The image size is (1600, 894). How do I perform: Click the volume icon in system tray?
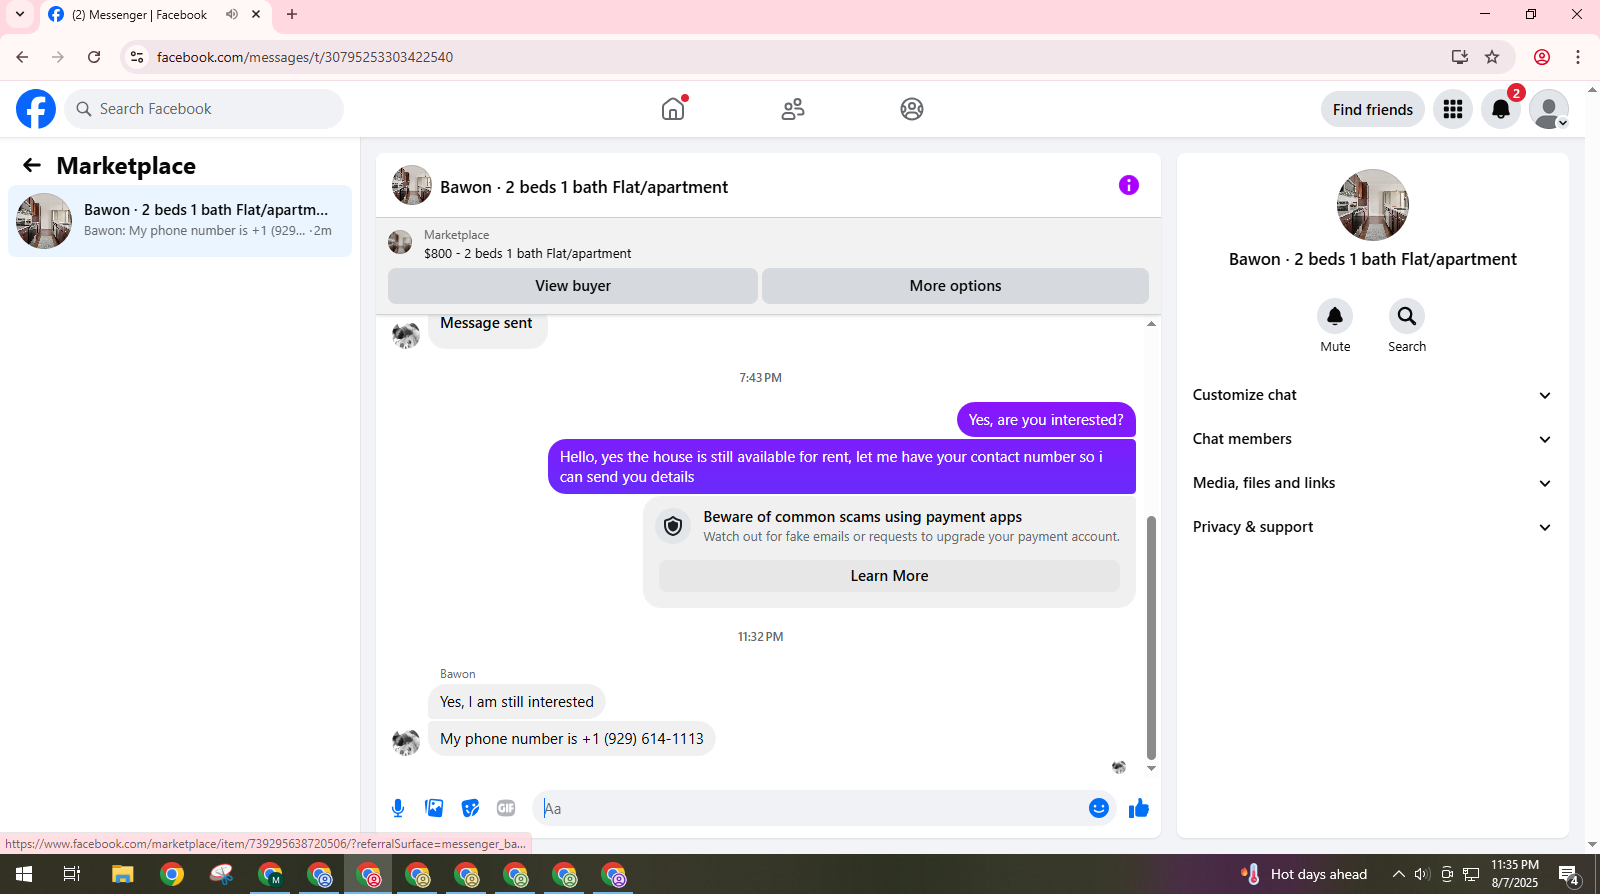tap(1422, 874)
